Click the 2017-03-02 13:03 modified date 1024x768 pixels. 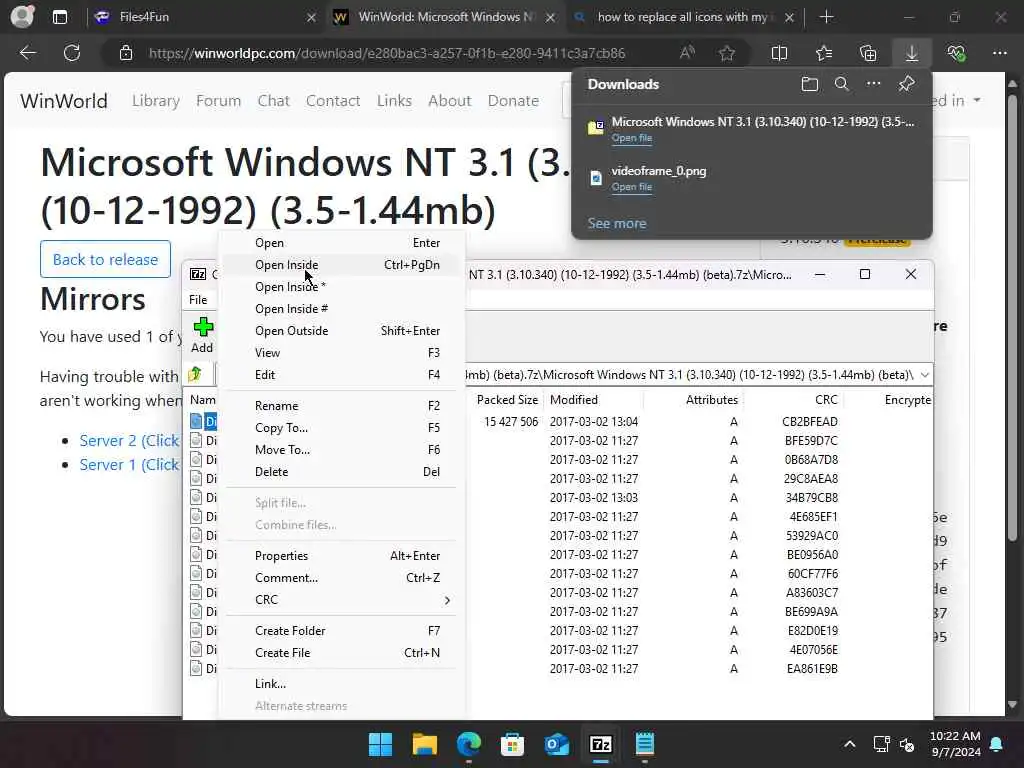pos(594,498)
